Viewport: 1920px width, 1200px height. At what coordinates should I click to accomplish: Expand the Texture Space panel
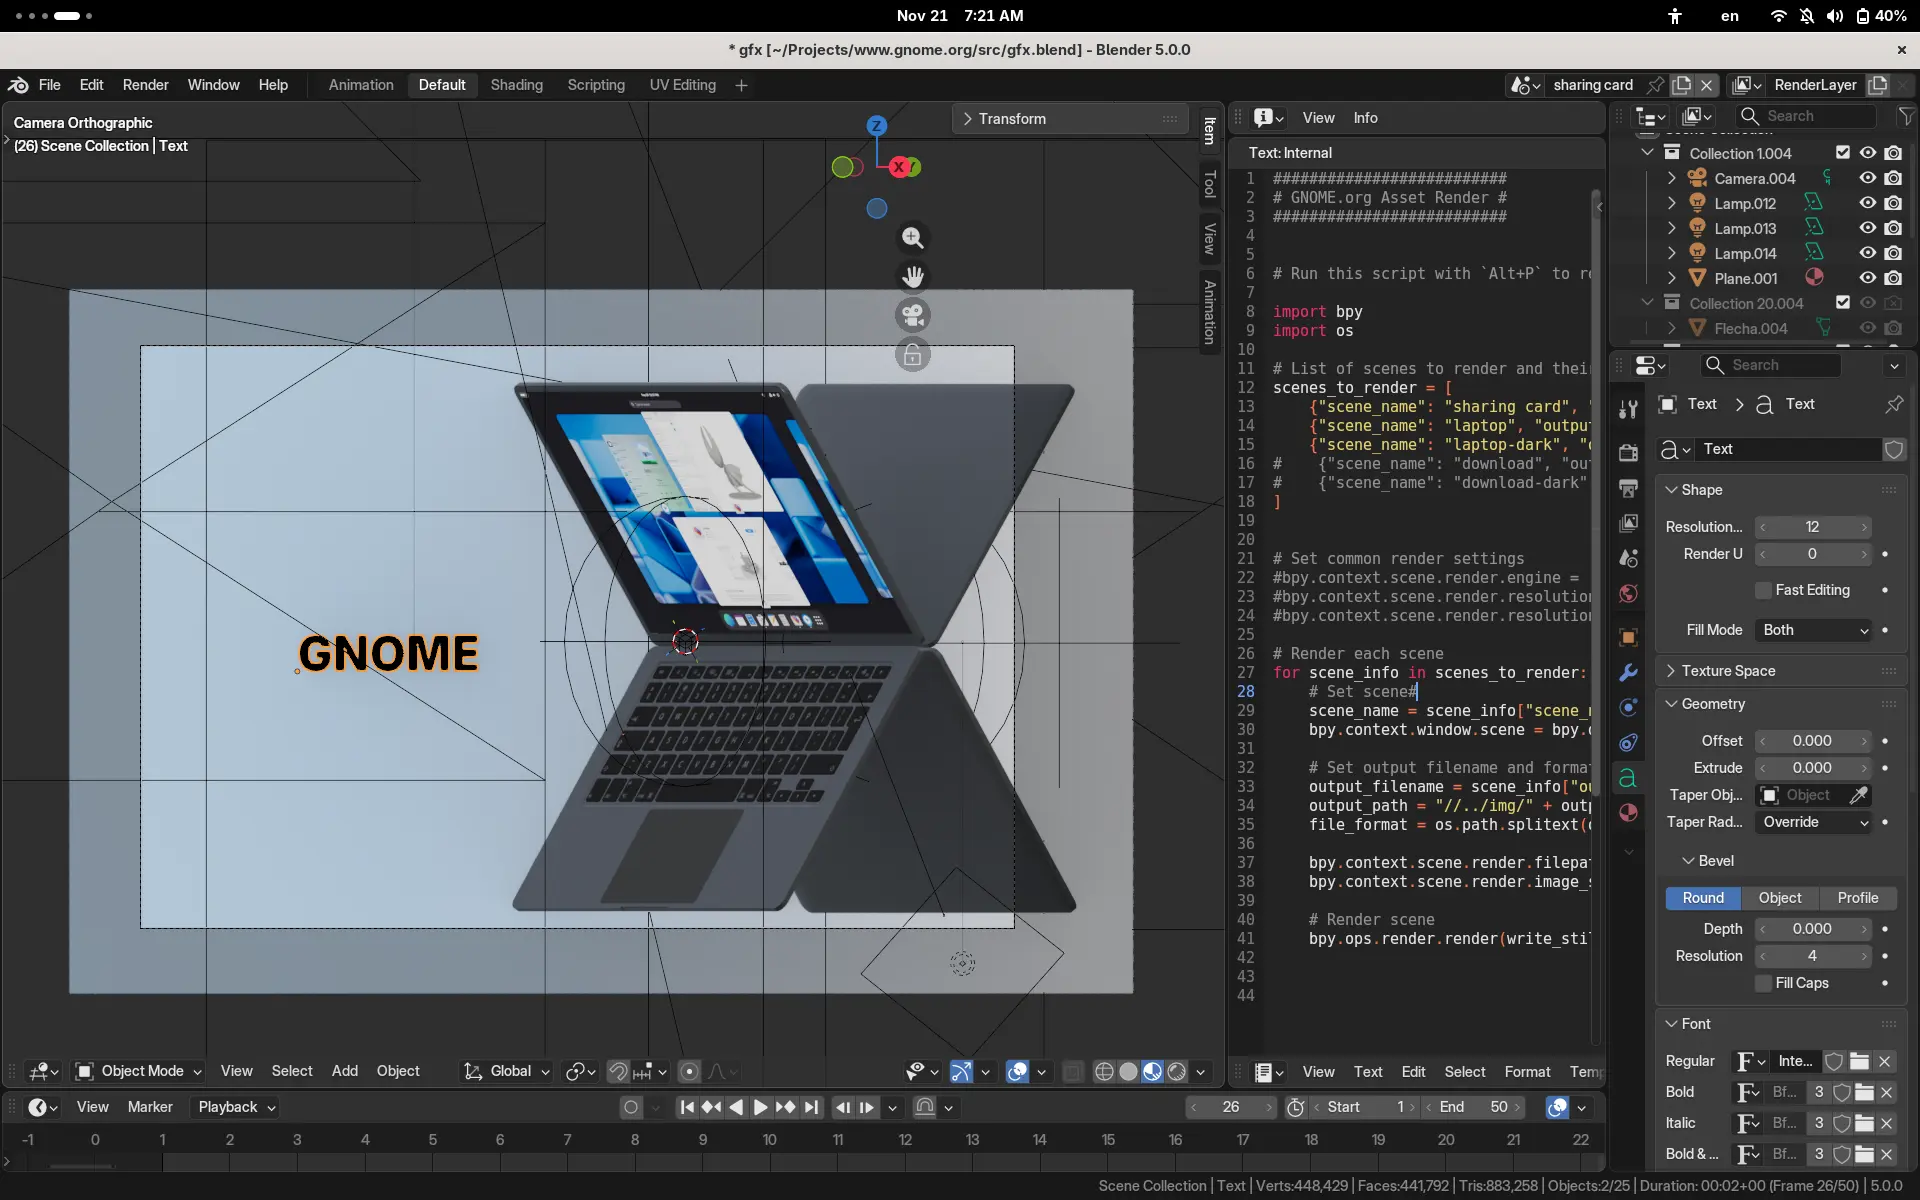tap(1728, 671)
